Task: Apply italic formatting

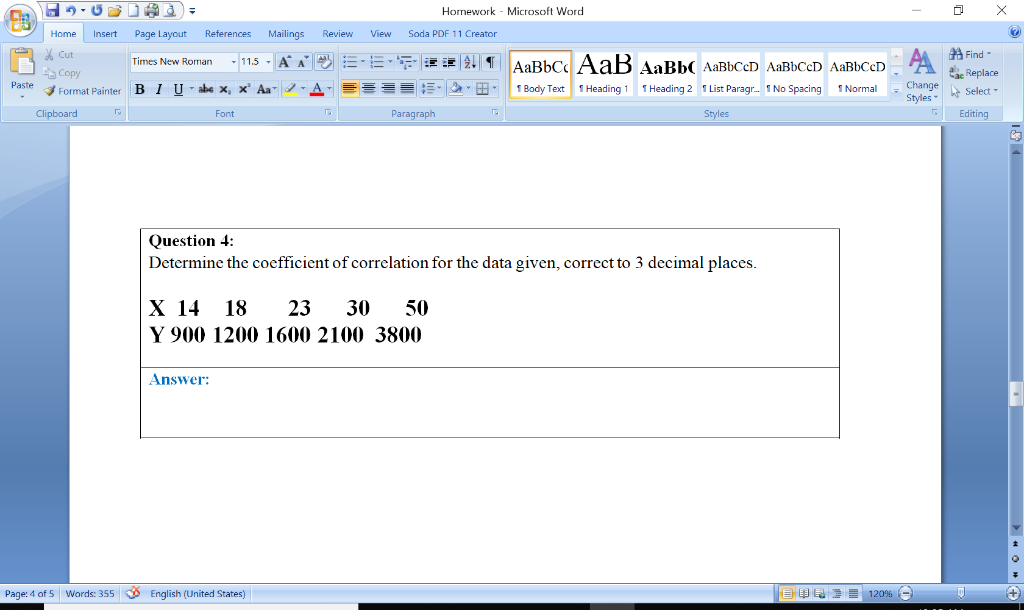Action: click(159, 88)
